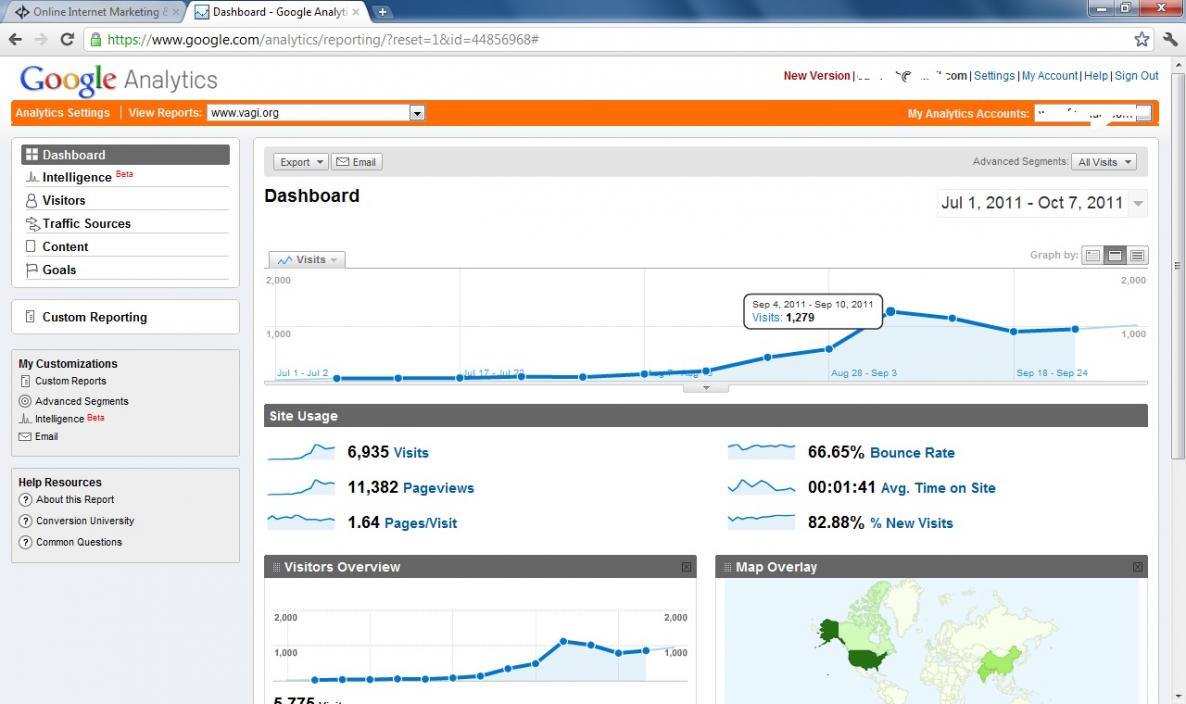Image resolution: width=1186 pixels, height=704 pixels.
Task: Go forward with the browser forward arrow
Action: pyautogui.click(x=41, y=39)
